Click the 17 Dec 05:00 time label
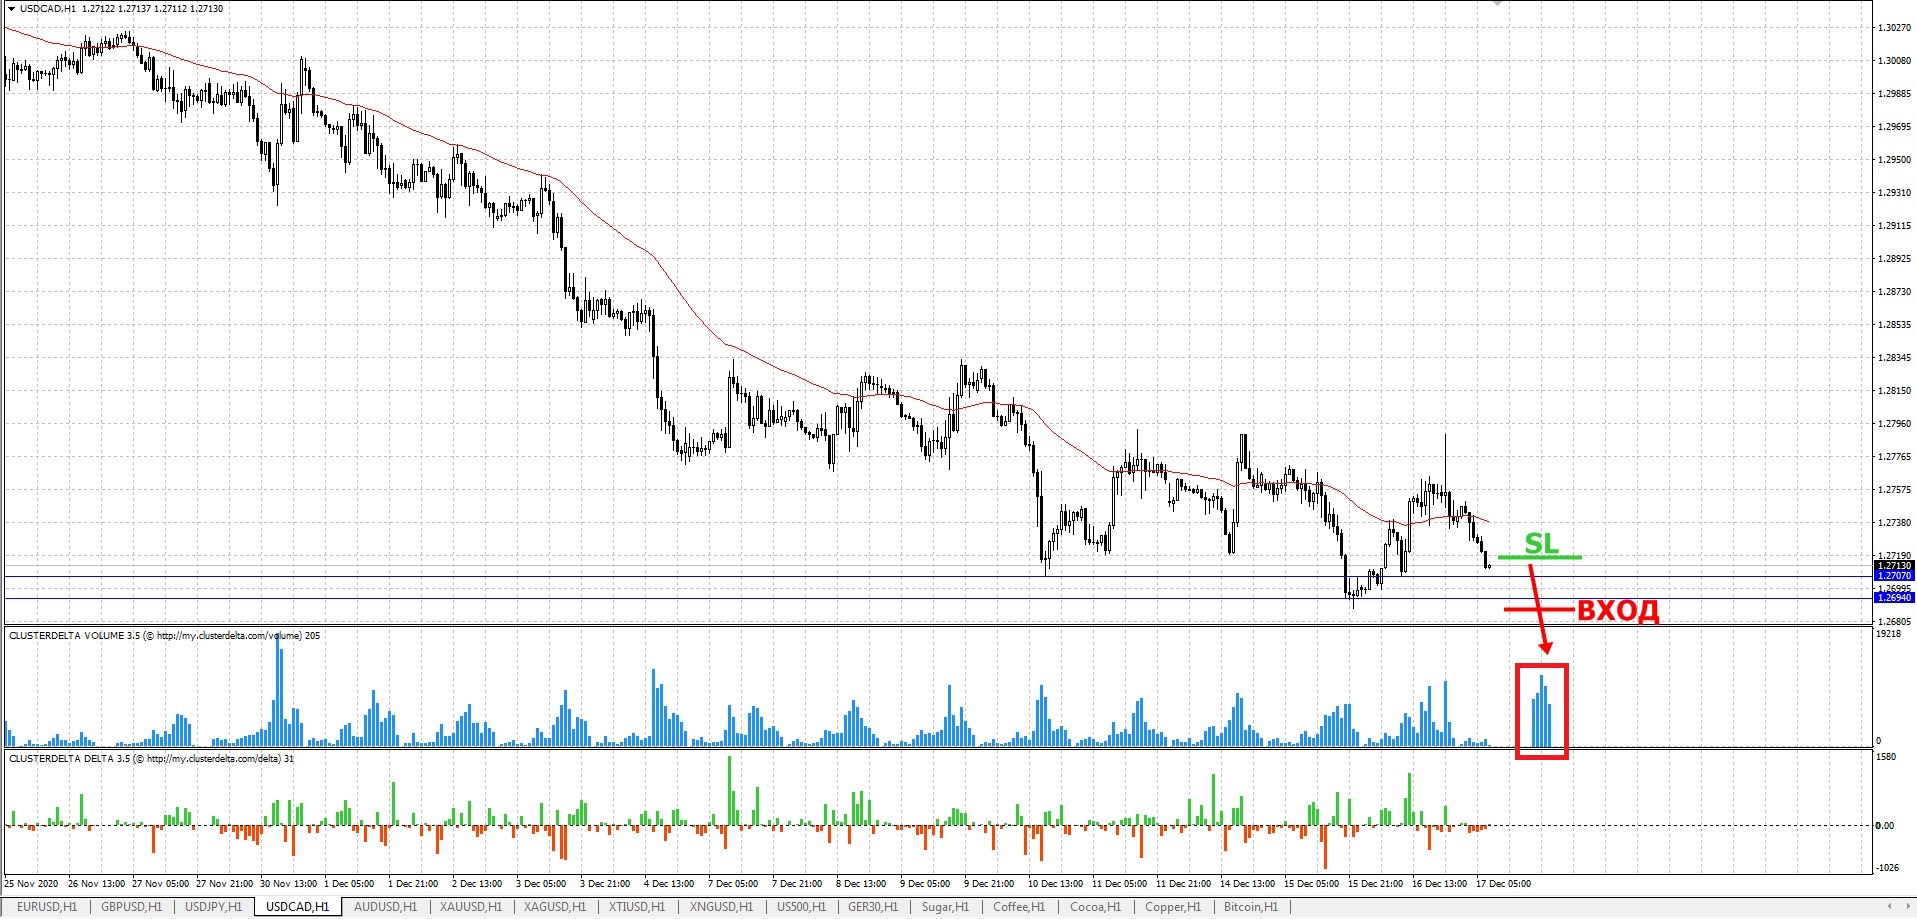Viewport: 1917px width, 919px height. [x=1503, y=884]
